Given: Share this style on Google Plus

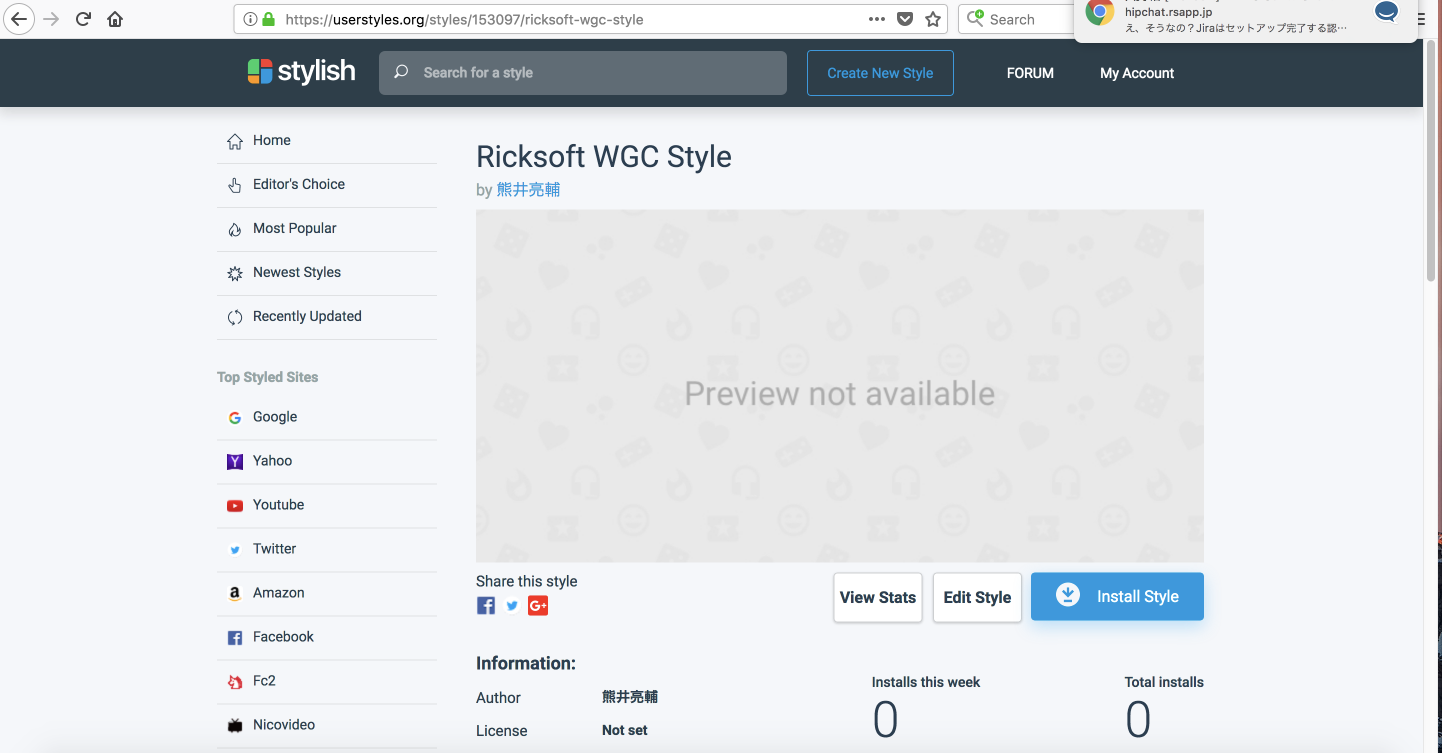Looking at the screenshot, I should tap(538, 605).
